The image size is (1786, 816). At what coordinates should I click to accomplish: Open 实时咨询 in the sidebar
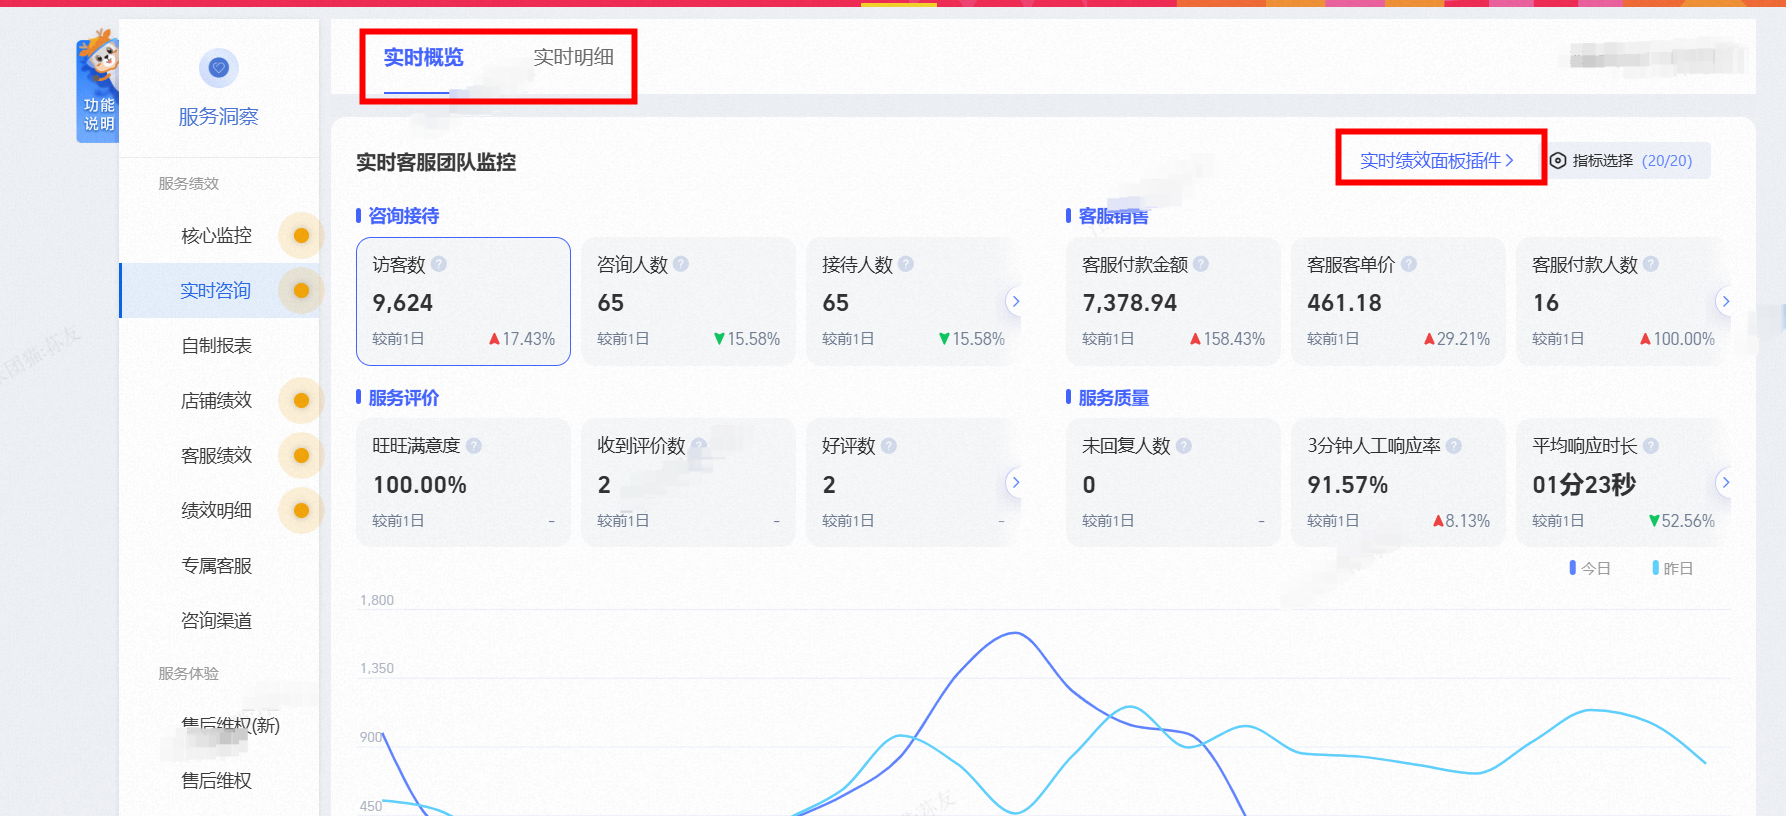point(217,291)
